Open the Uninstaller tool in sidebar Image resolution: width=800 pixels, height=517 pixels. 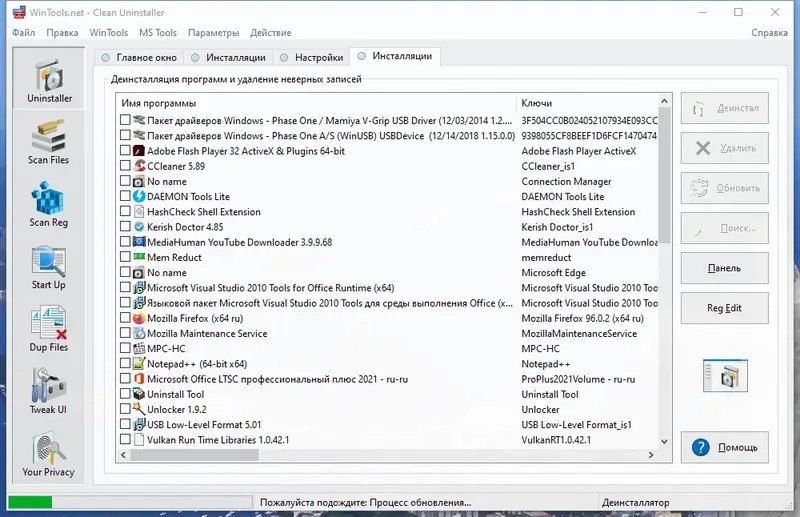tap(49, 79)
